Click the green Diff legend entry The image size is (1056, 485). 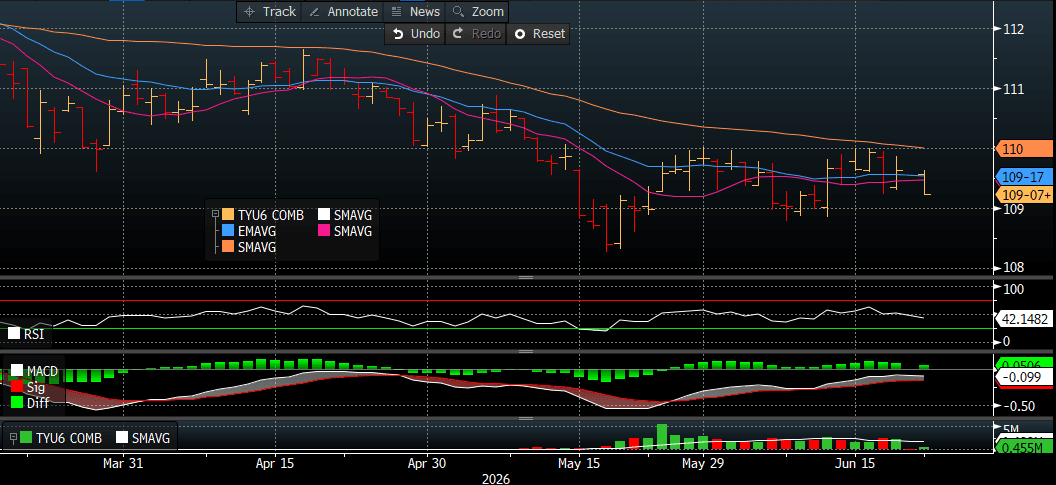(28, 403)
